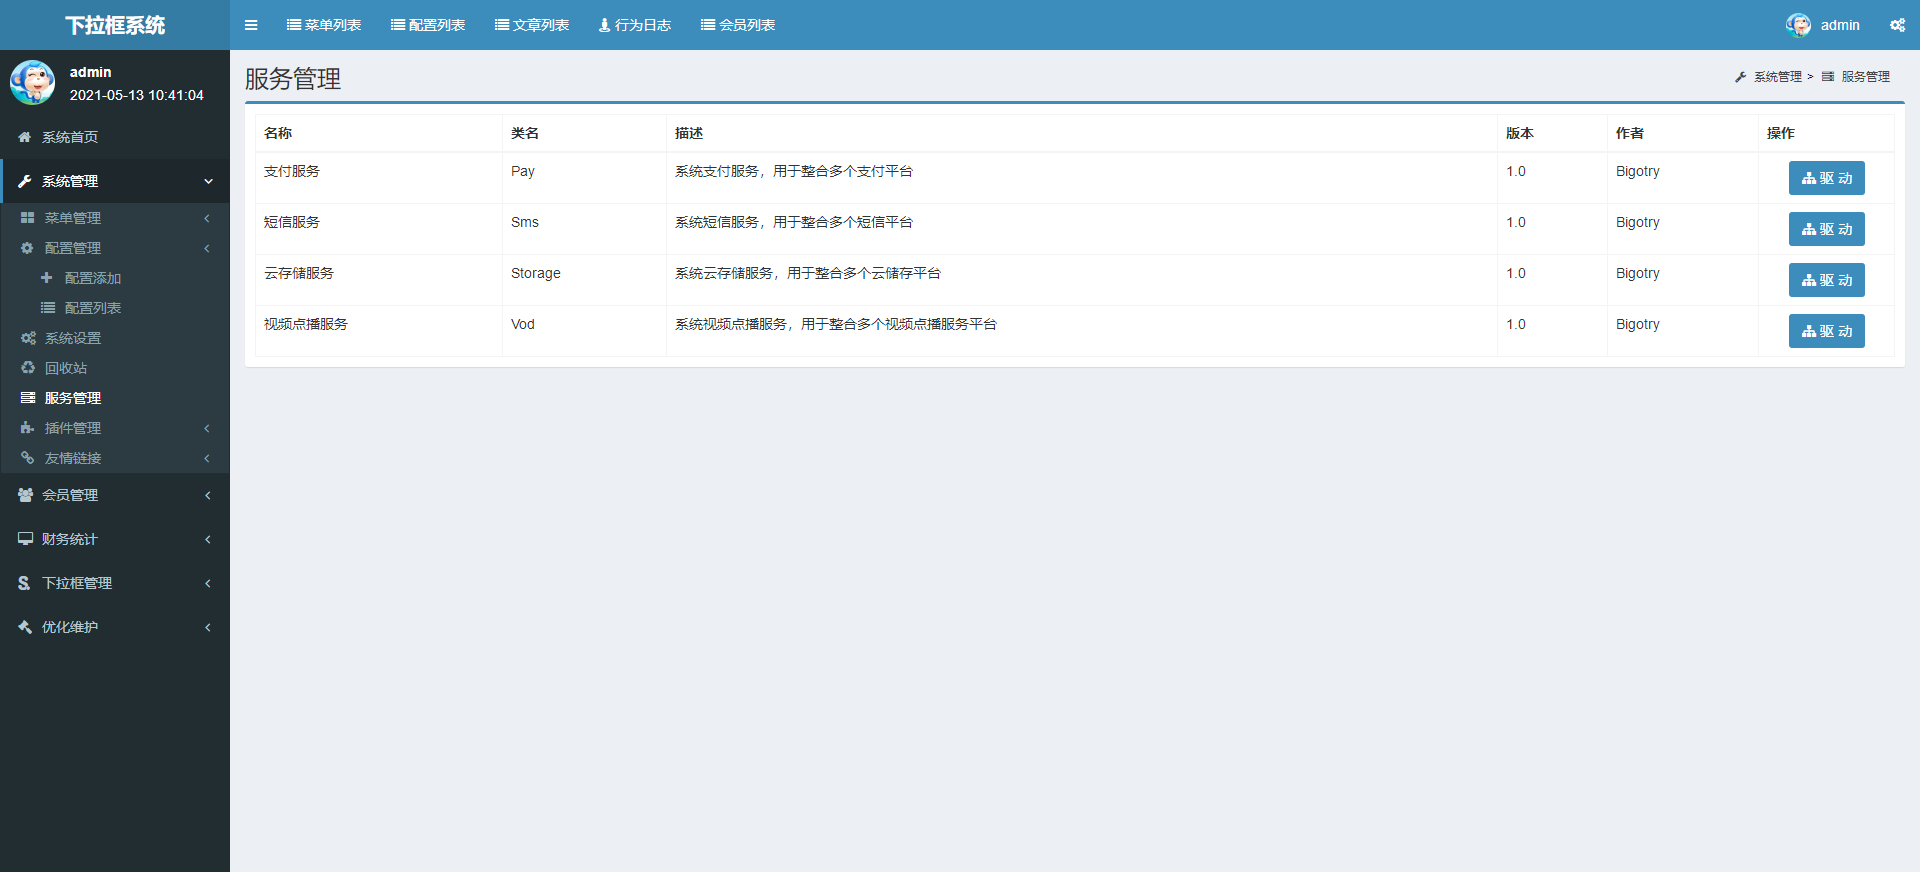Click the plus icon beside 配置添加
The height and width of the screenshot is (872, 1920).
47,278
